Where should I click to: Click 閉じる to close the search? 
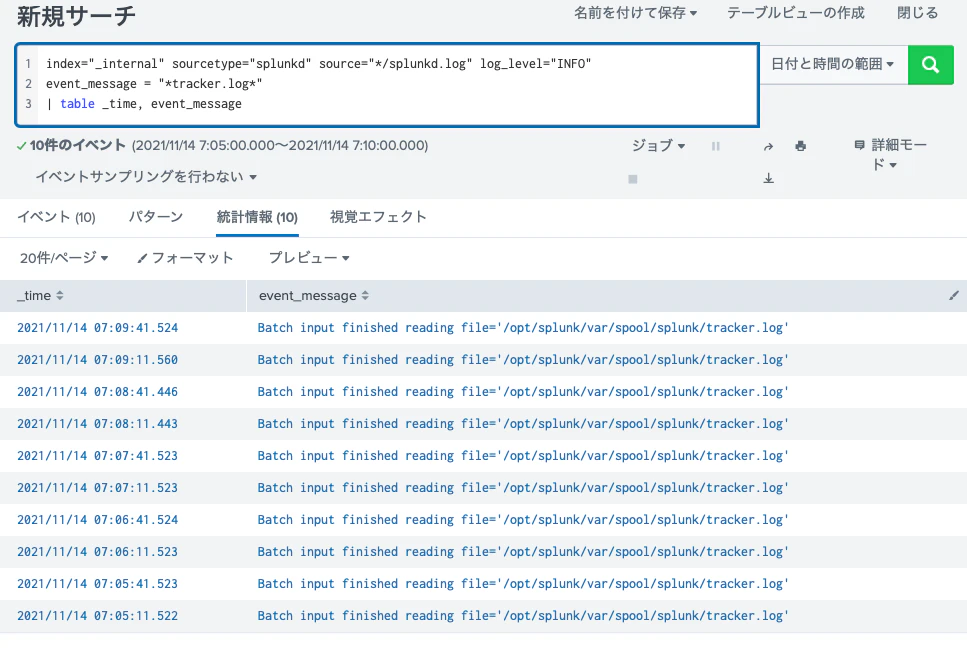point(917,13)
